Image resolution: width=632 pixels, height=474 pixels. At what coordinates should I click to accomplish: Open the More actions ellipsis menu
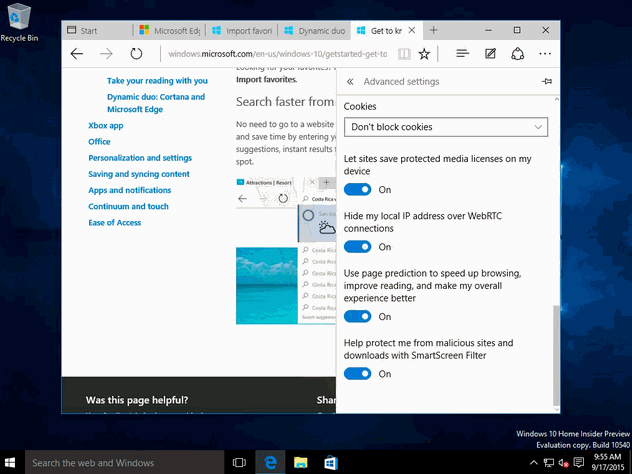click(545, 54)
